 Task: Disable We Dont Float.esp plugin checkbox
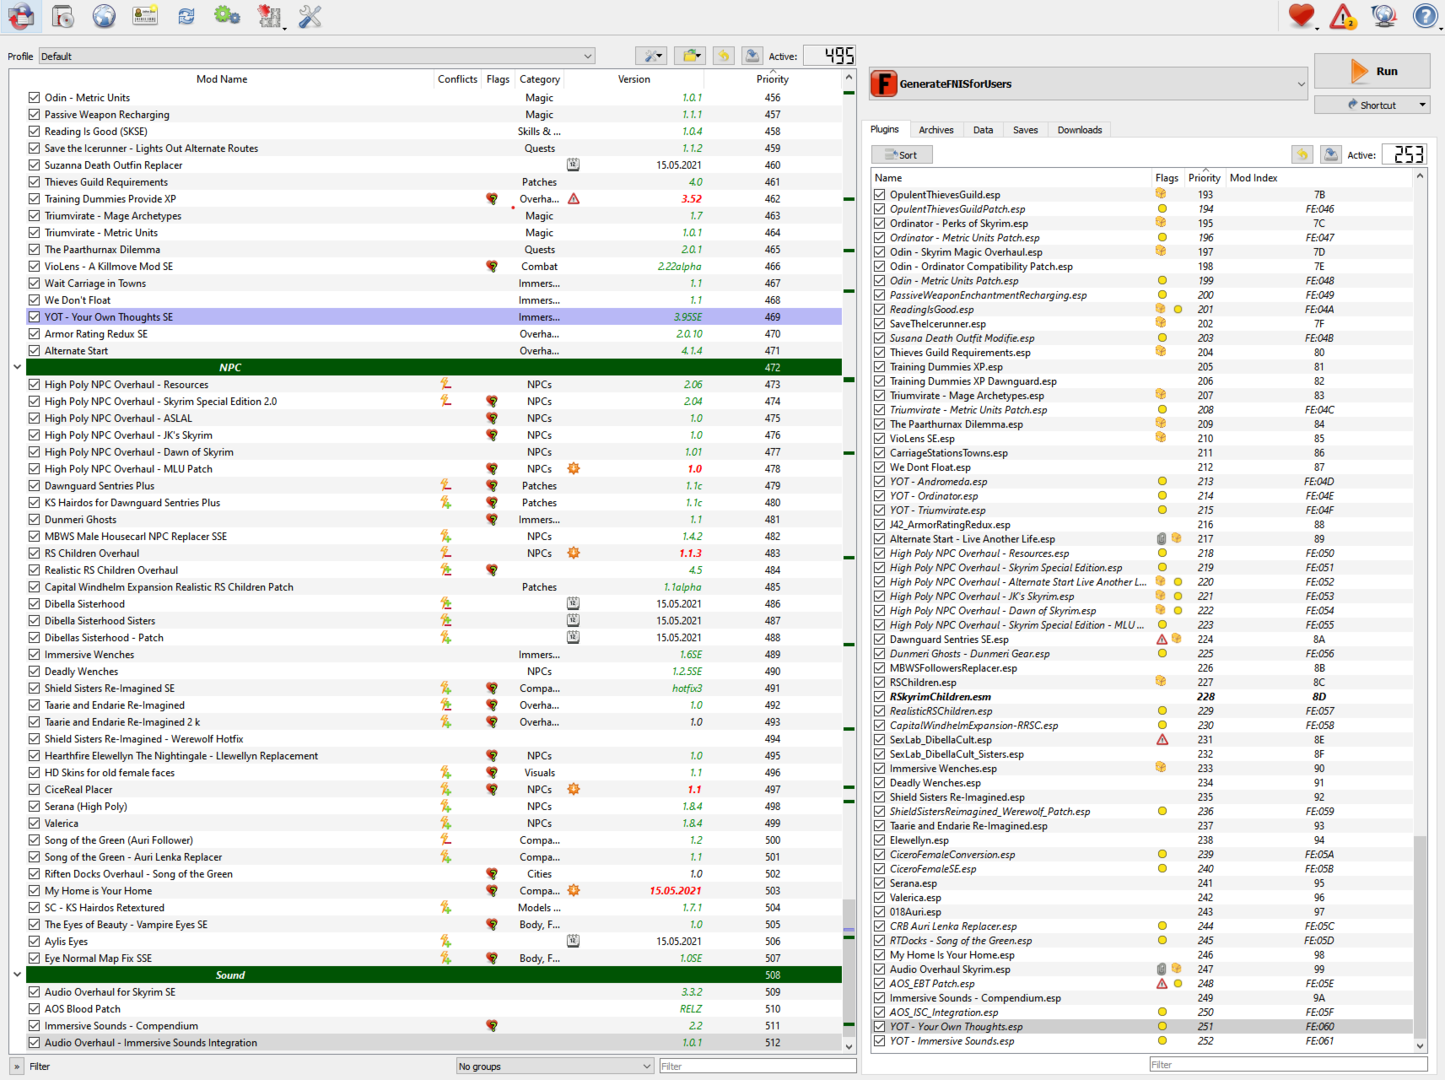[880, 467]
